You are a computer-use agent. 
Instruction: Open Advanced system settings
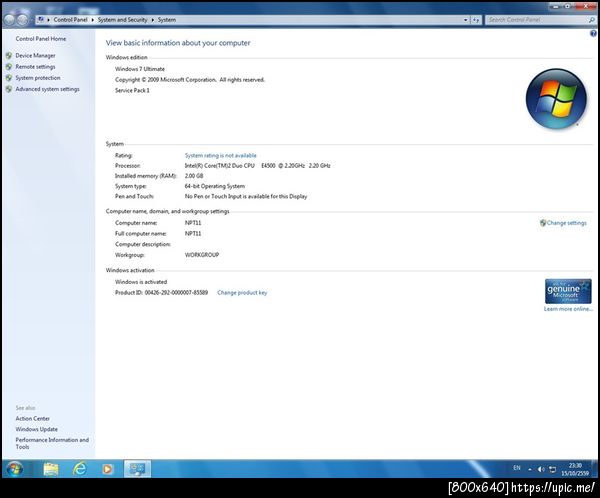pos(47,89)
